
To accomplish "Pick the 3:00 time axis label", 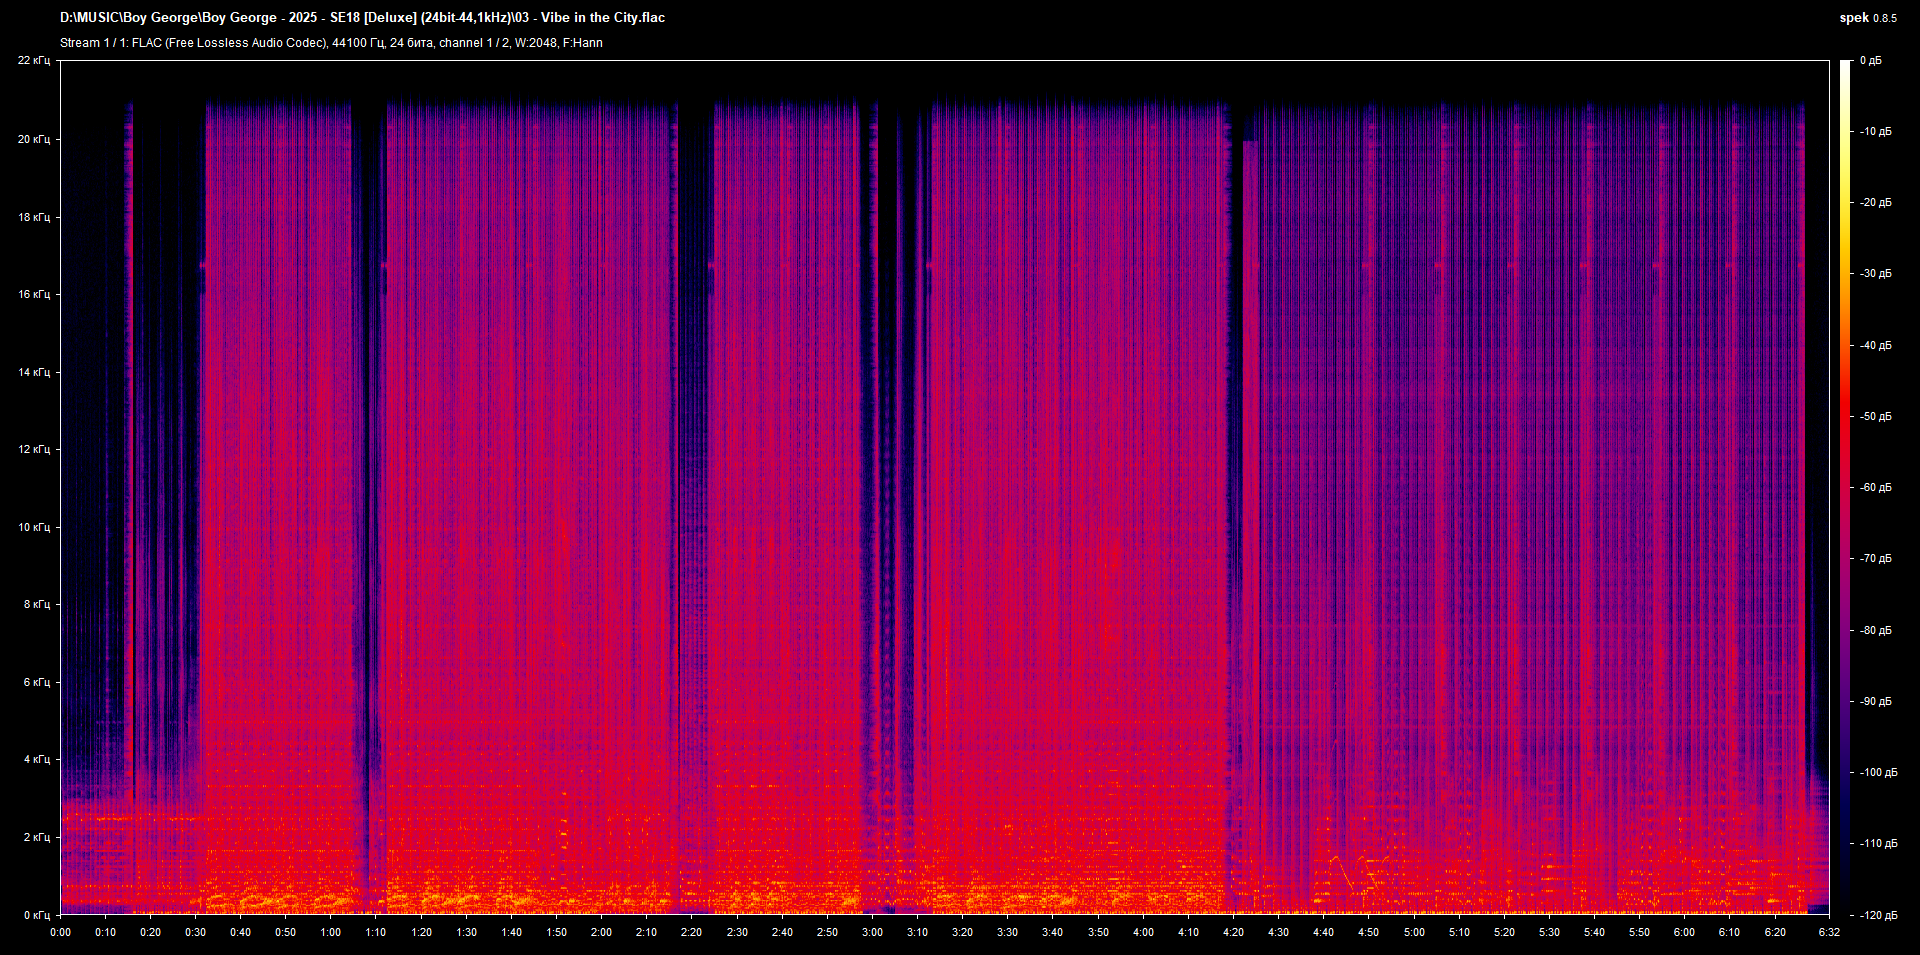I will pyautogui.click(x=873, y=933).
